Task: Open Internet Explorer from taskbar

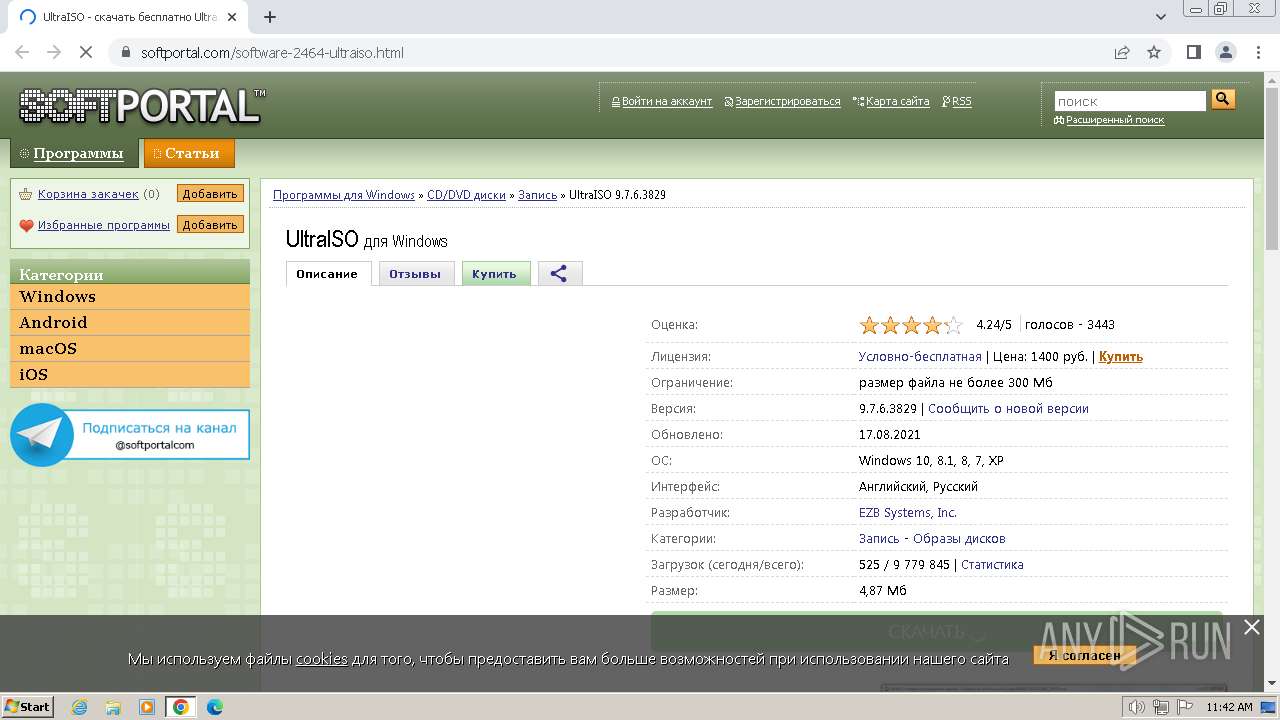Action: tap(79, 707)
